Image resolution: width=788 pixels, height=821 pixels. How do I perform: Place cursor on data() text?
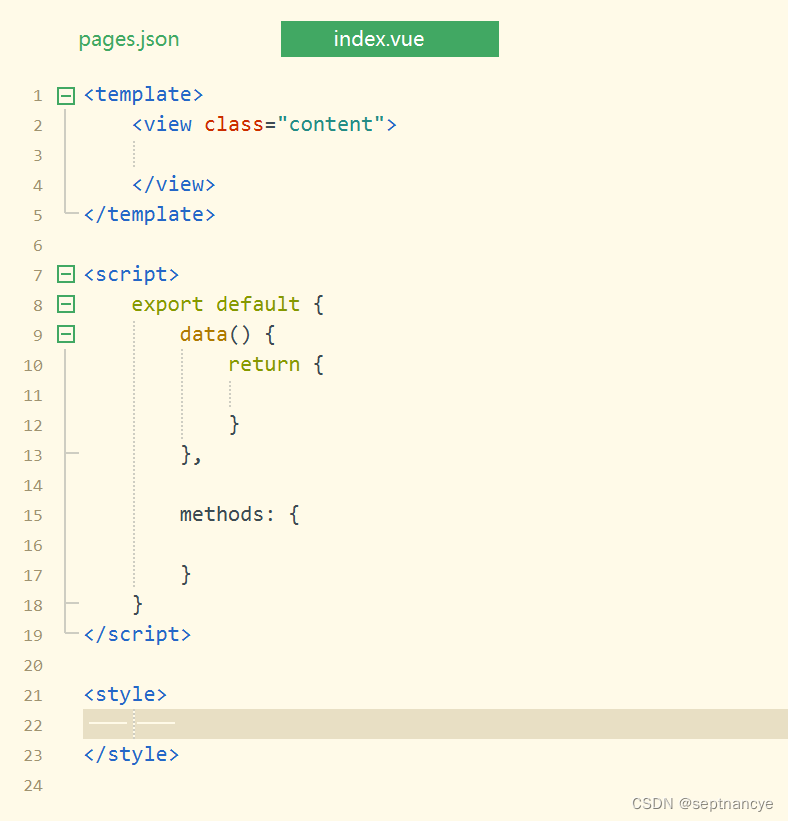point(215,334)
